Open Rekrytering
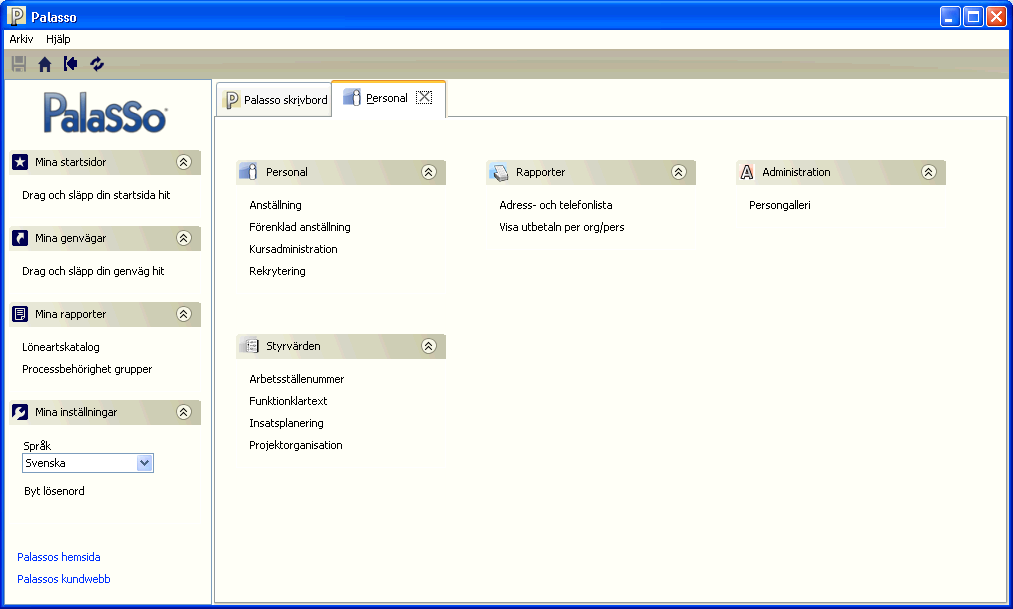 click(277, 271)
